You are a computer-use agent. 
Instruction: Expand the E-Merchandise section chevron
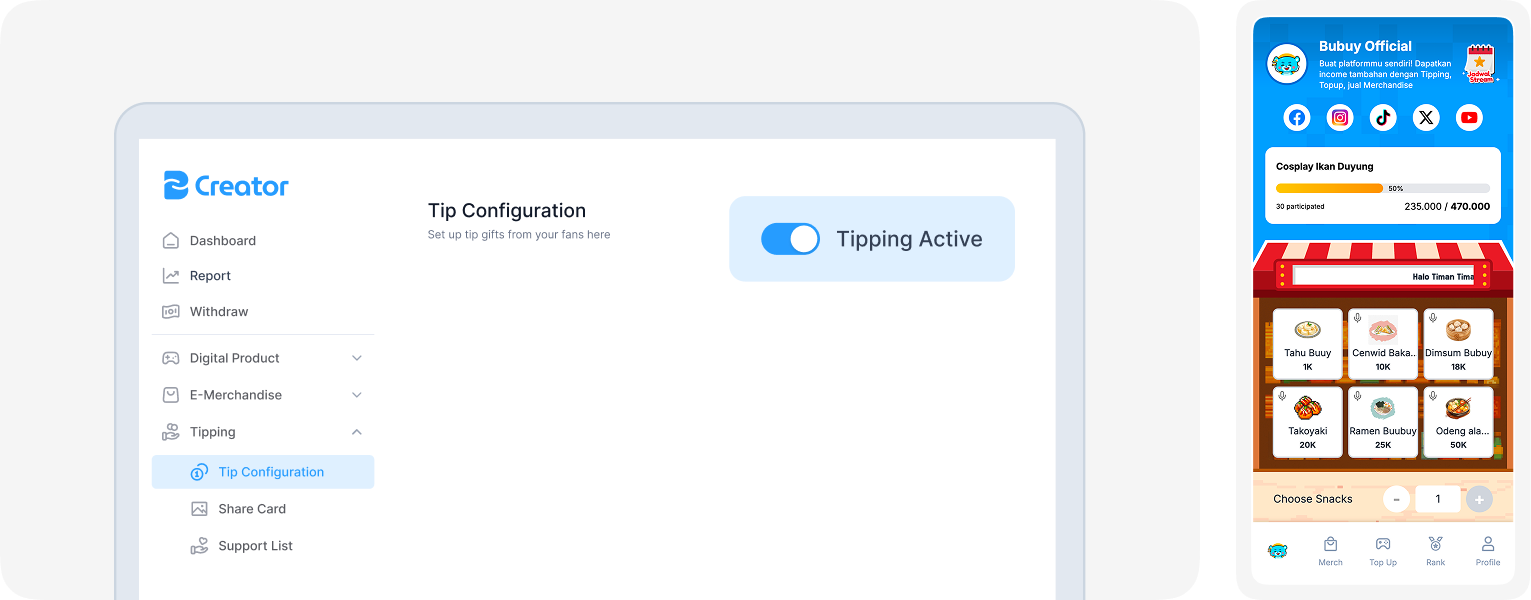coord(357,395)
